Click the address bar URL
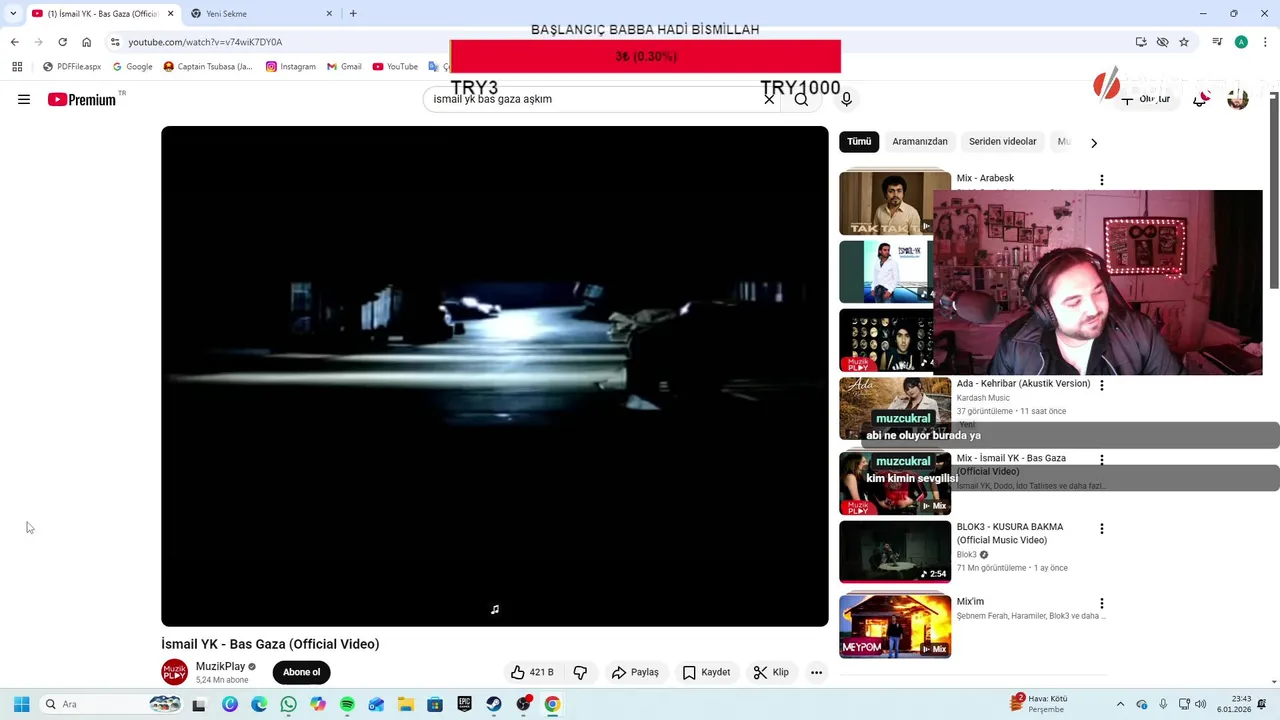The height and width of the screenshot is (720, 1280). pos(205,42)
